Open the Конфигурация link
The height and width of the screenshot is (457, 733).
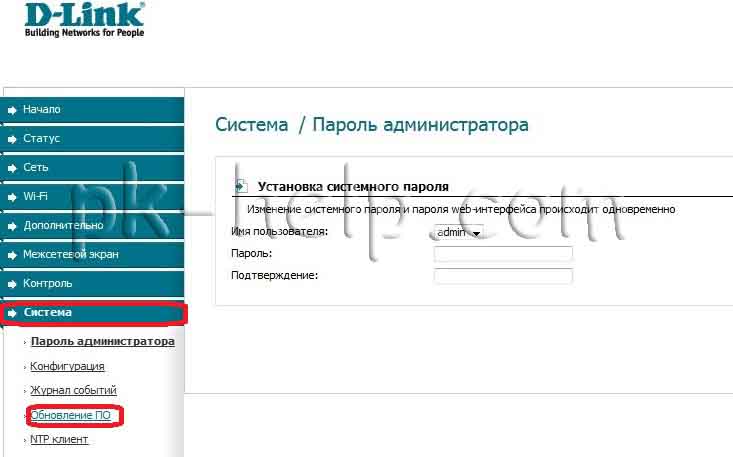coord(67,366)
